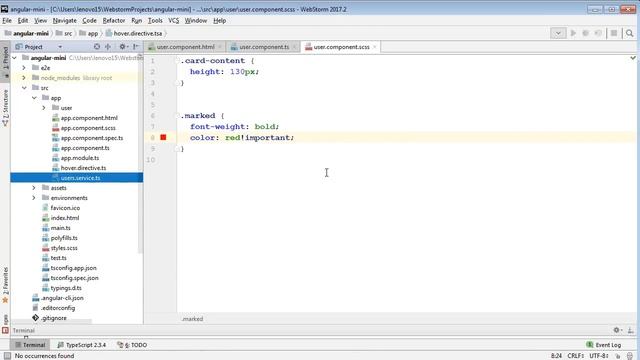Expand the node_modules folder

coord(24,78)
